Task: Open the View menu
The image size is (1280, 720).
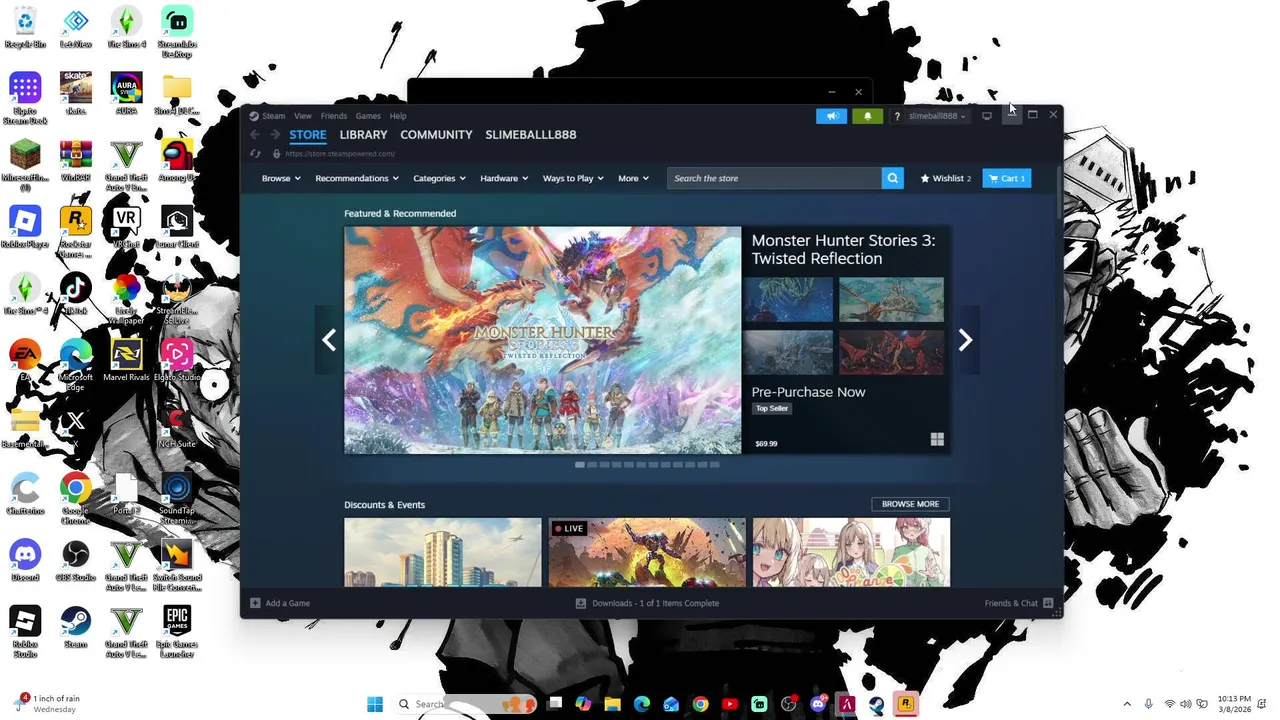Action: click(302, 116)
